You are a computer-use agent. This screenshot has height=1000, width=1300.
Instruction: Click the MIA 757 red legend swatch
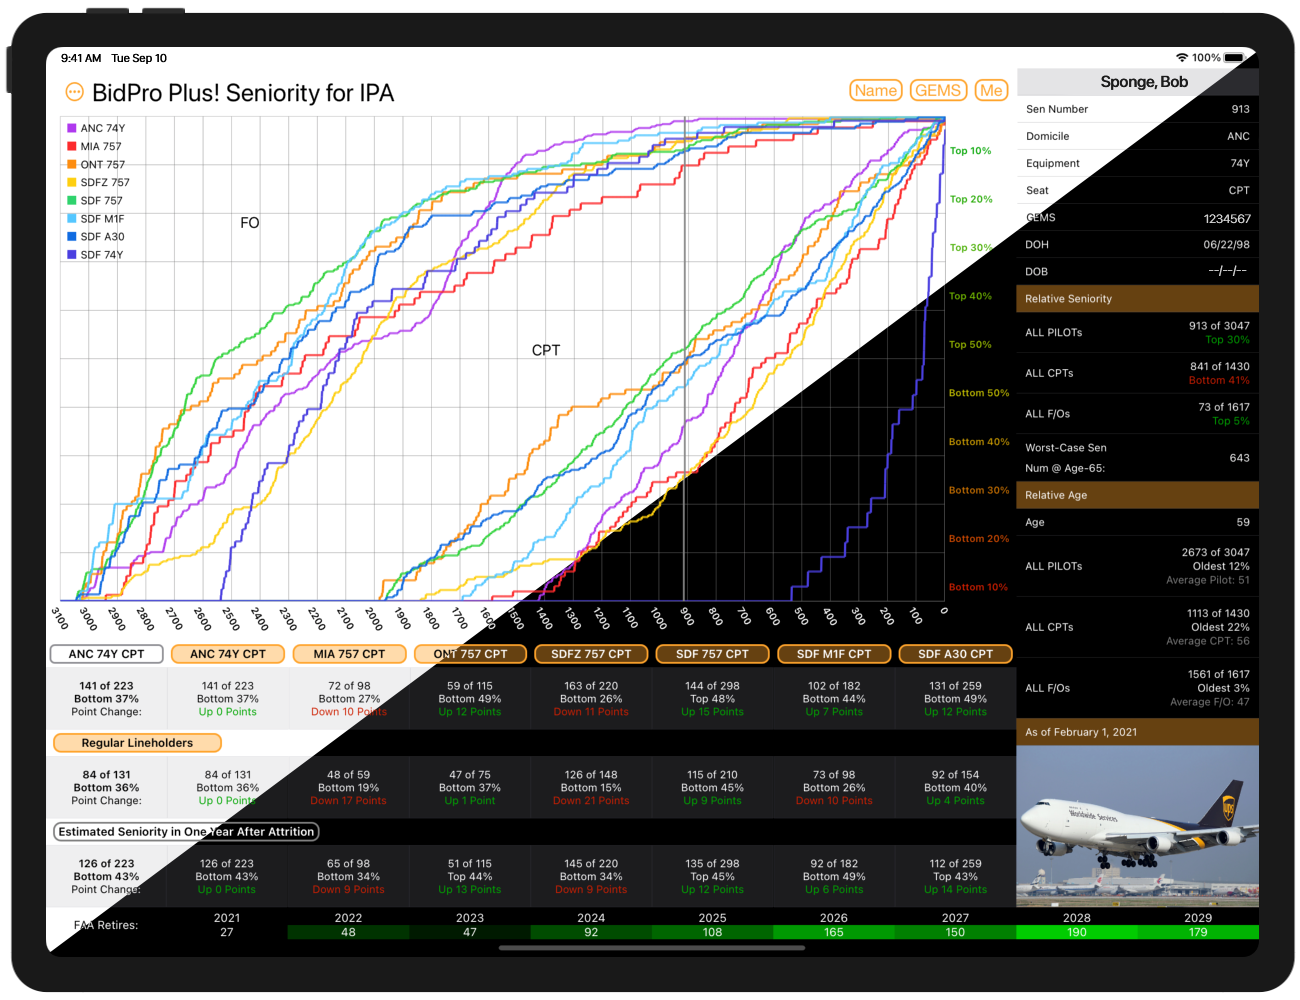[72, 146]
